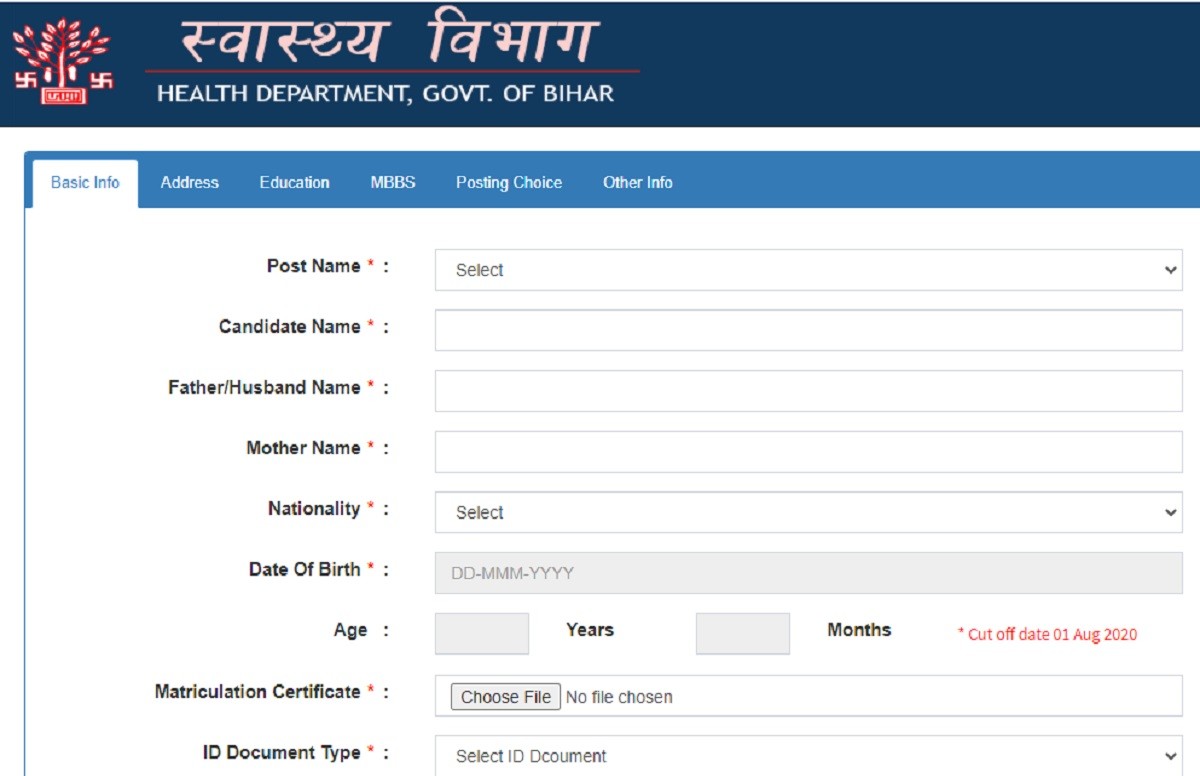
Task: Expand the ID Document Type dropdown
Action: tap(807, 756)
